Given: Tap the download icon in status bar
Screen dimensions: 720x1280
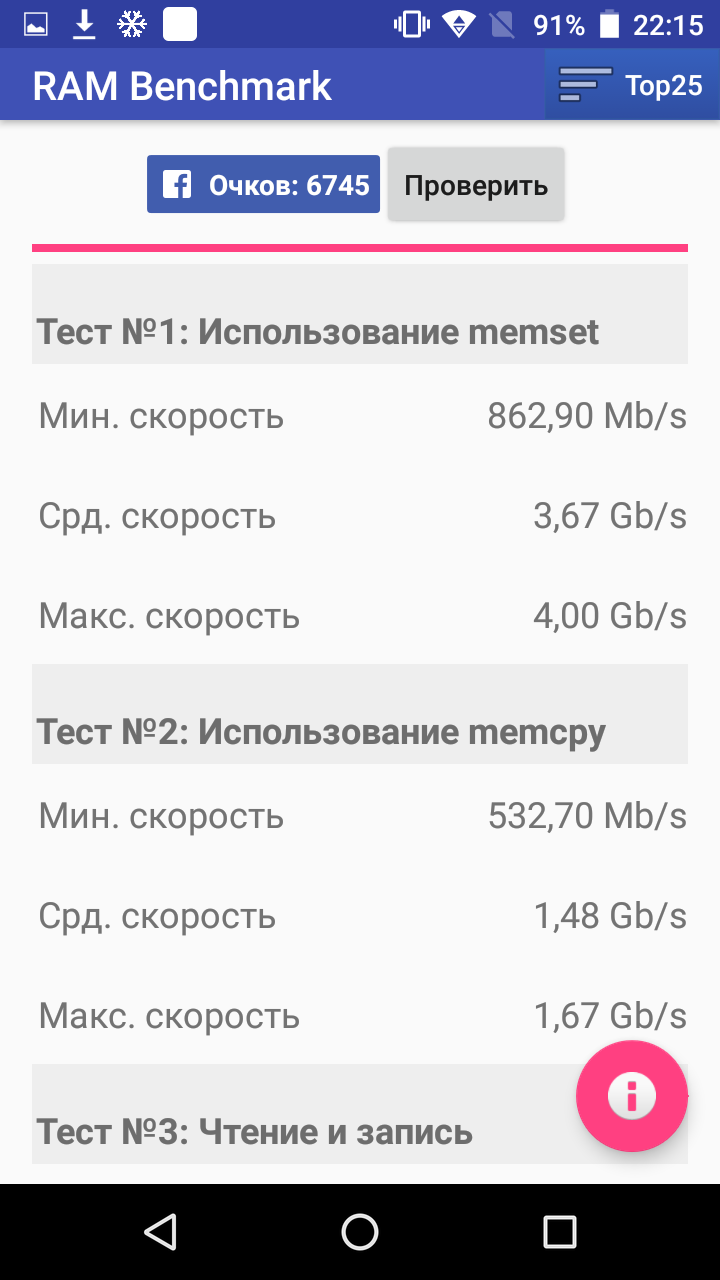Looking at the screenshot, I should (85, 25).
